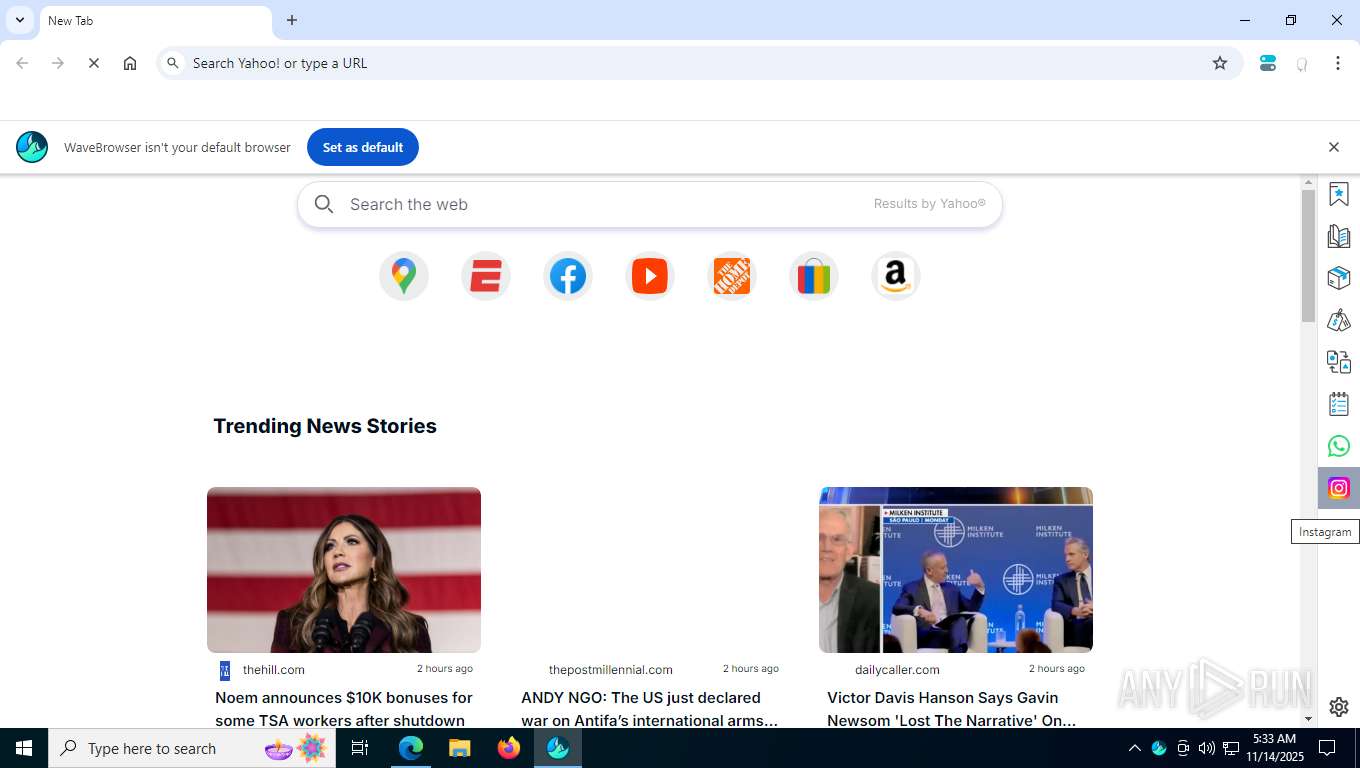Click the magnifier icon in web search box

(x=324, y=204)
